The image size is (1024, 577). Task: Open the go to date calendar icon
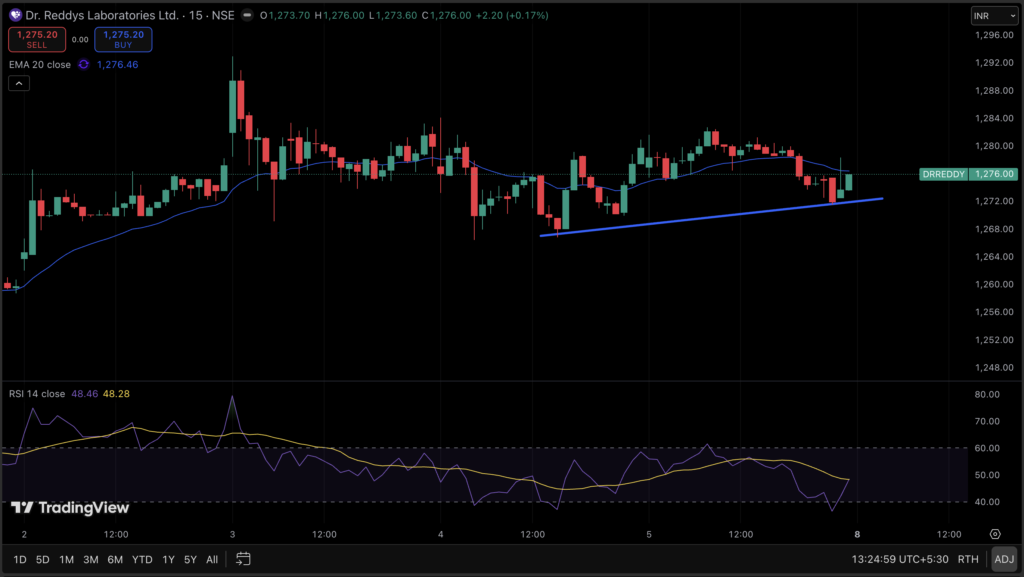point(243,559)
